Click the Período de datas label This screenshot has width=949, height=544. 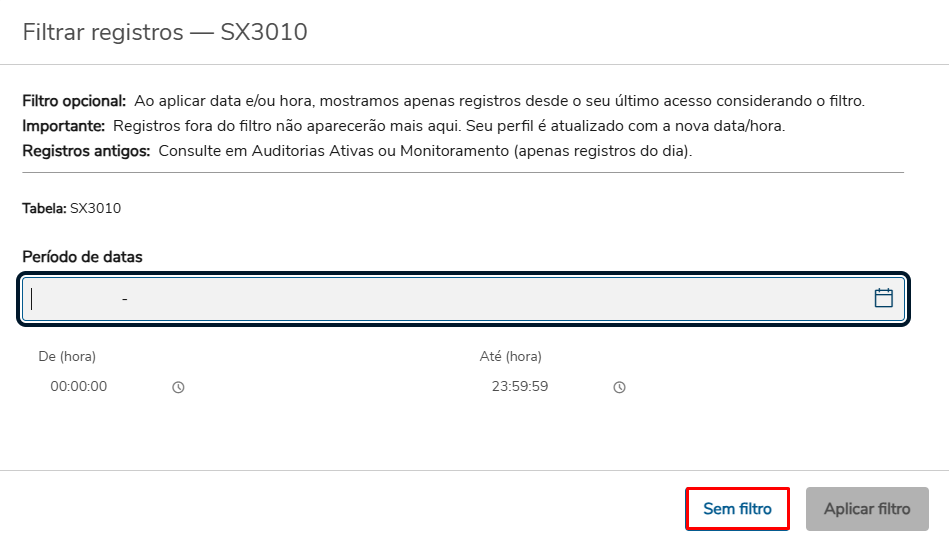click(x=82, y=257)
